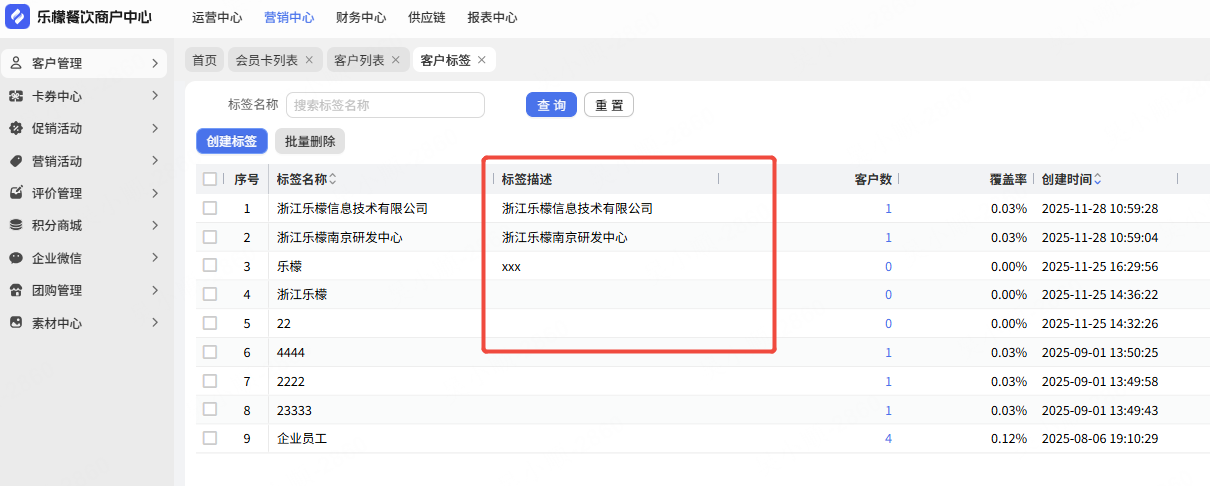Viewport: 1210px width, 486px height.
Task: Select the checkbox for 企业员工 row
Action: [210, 438]
